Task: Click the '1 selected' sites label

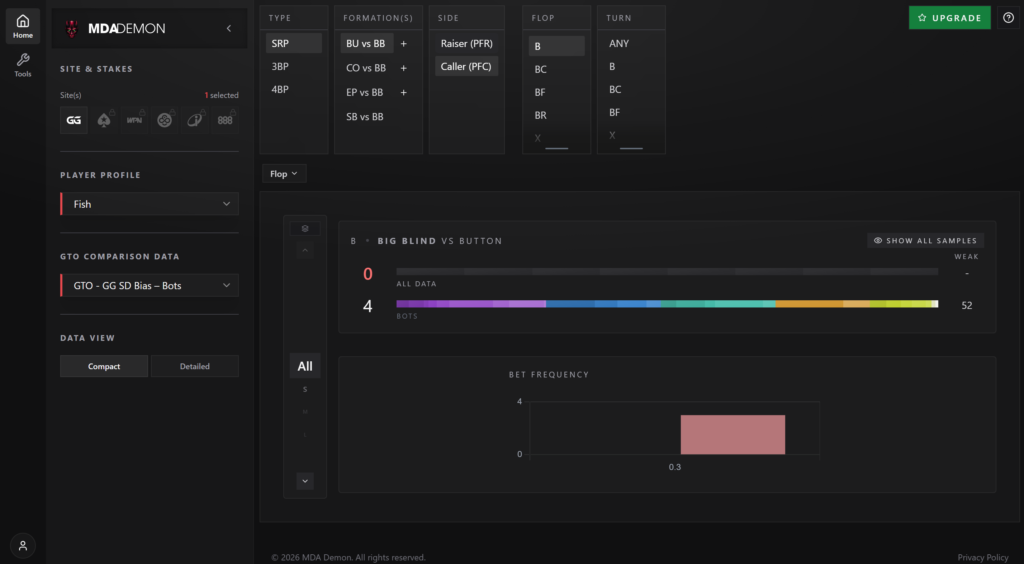Action: tap(221, 95)
